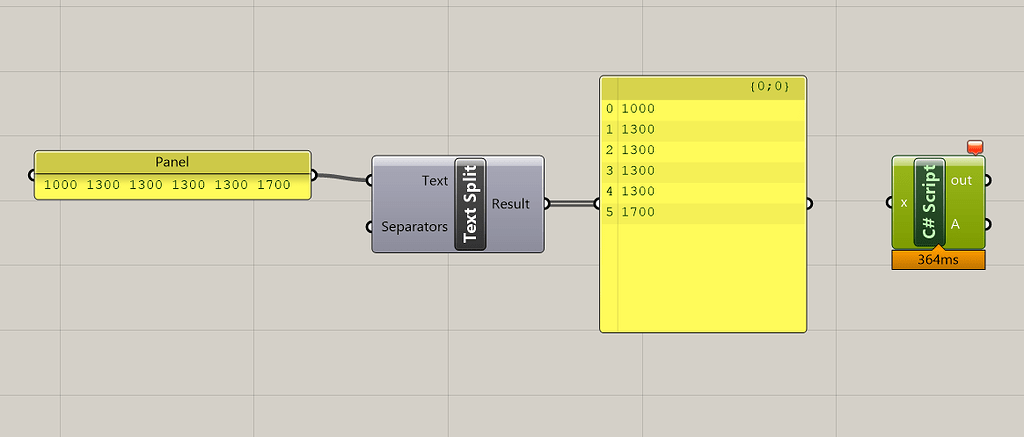Click the Separators input label
This screenshot has height=437, width=1024.
[x=415, y=227]
